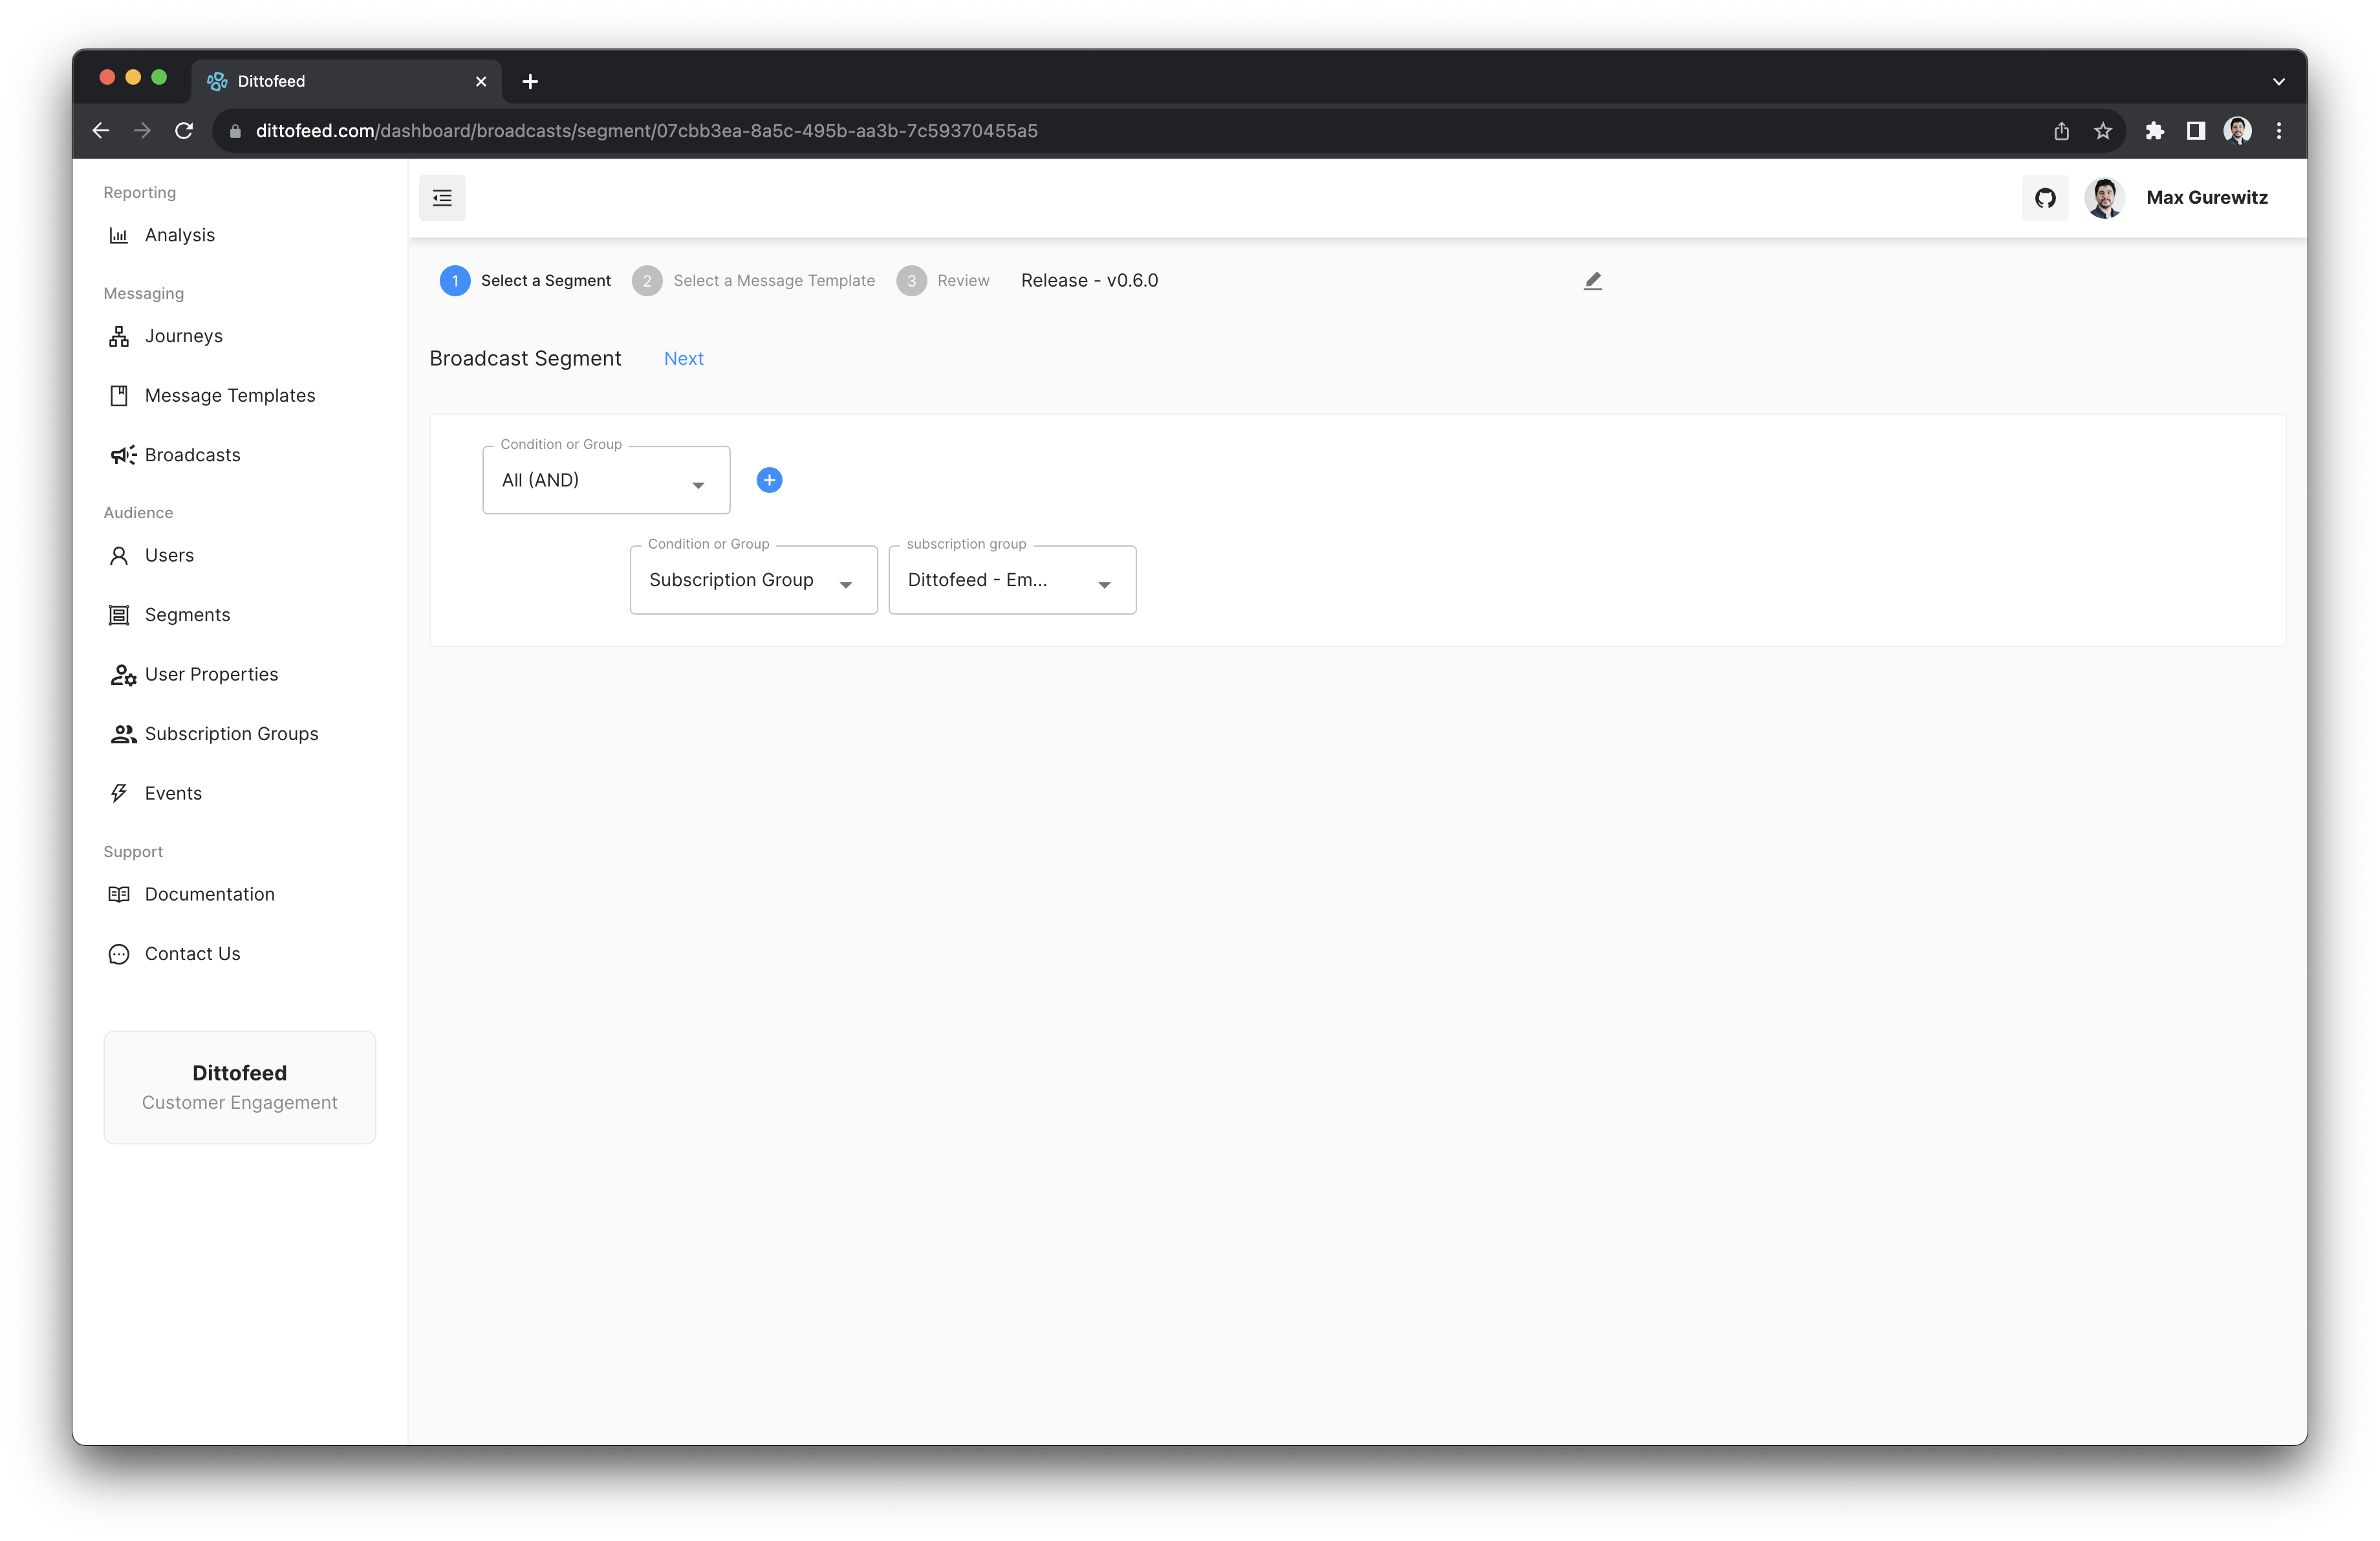Click the Contact Us chat bubble icon

tap(119, 954)
